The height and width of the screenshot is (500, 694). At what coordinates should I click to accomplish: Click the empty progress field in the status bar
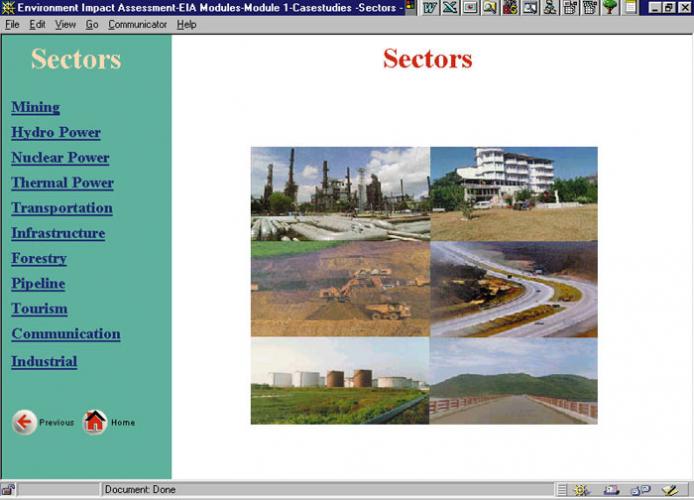[59, 490]
